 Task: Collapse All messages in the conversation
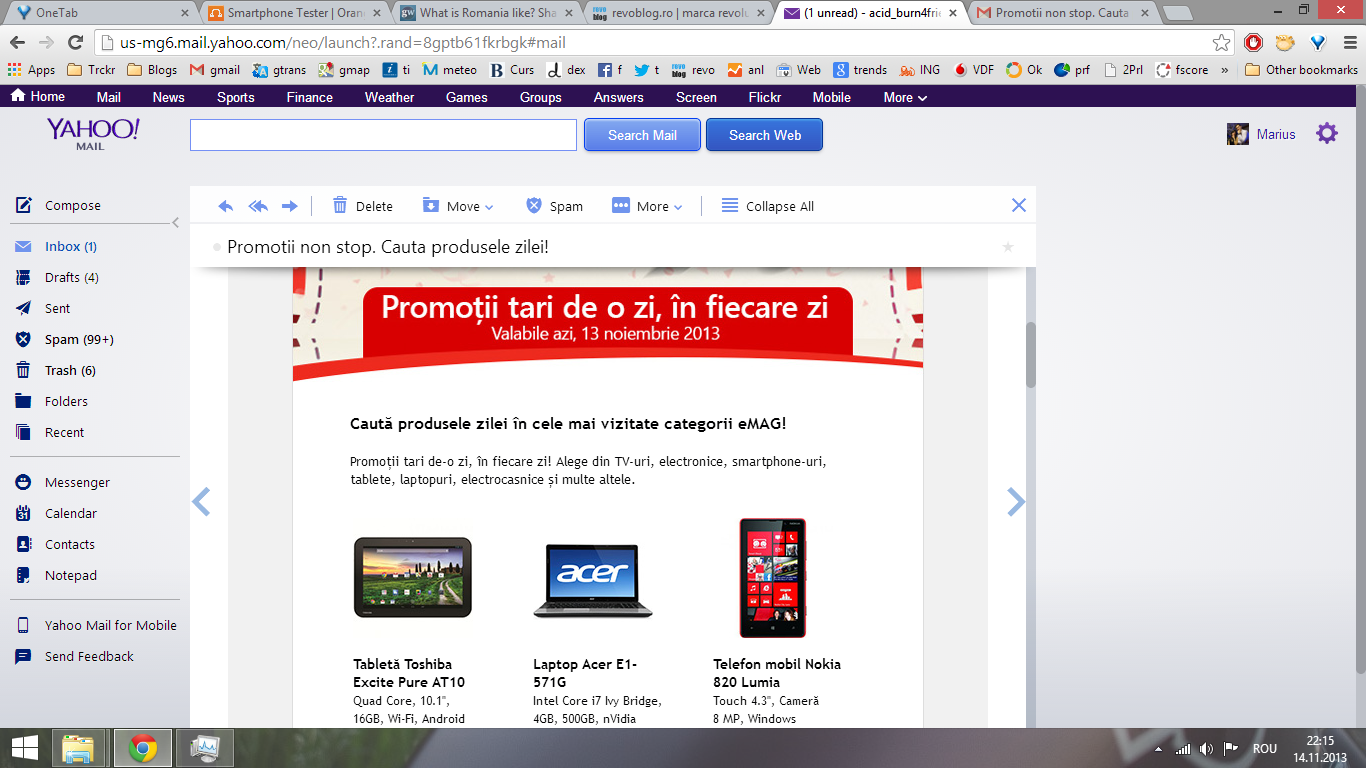coord(768,206)
